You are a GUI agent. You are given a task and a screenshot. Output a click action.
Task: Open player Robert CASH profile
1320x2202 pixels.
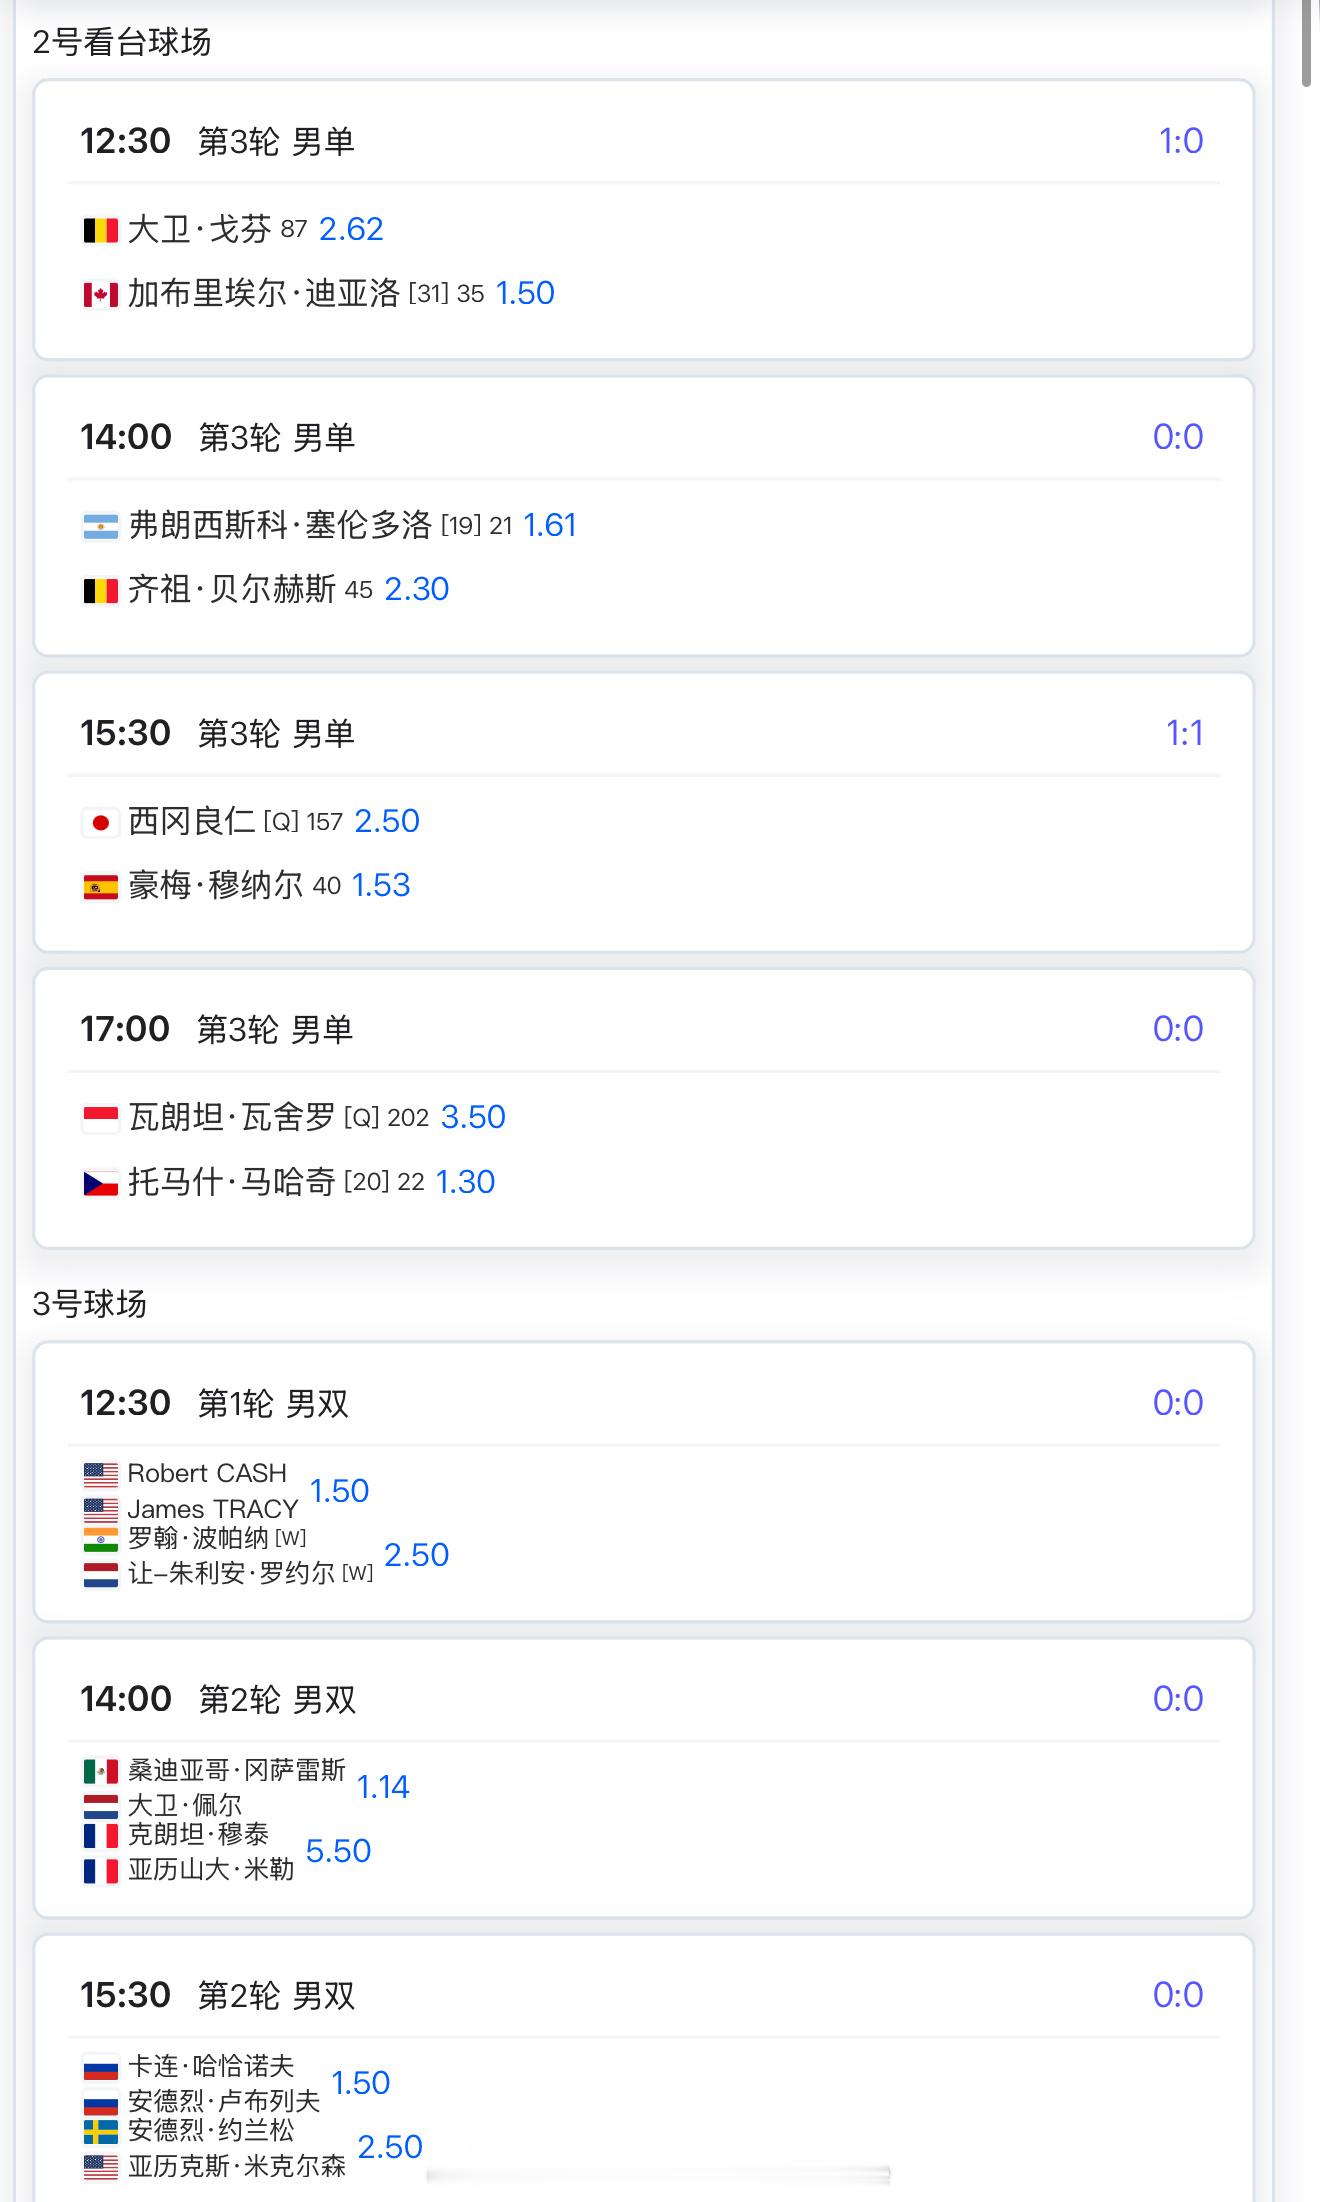[207, 1473]
